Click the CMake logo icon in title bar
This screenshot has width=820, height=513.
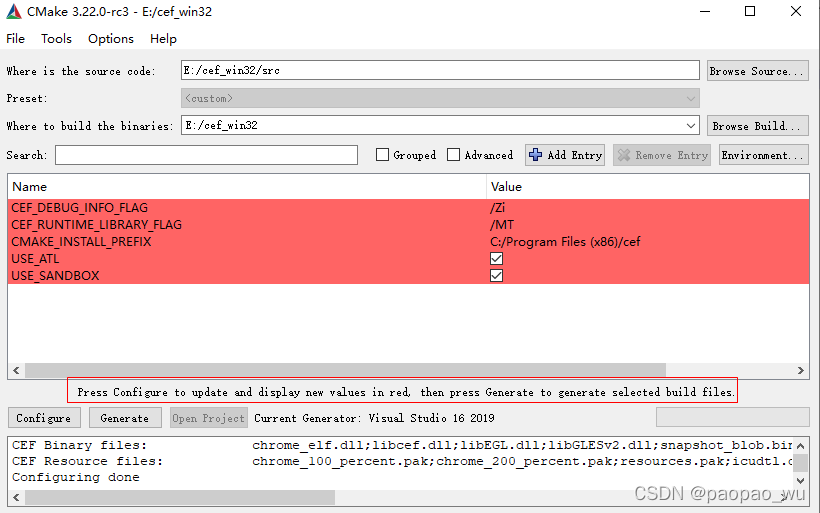14,12
